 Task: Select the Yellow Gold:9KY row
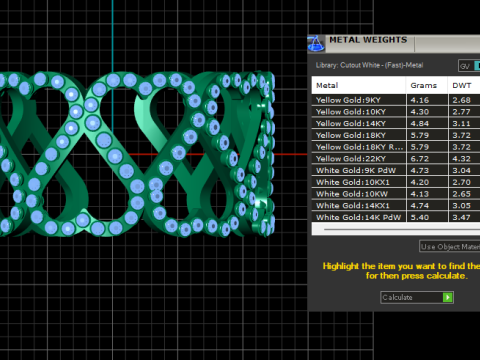click(396, 100)
